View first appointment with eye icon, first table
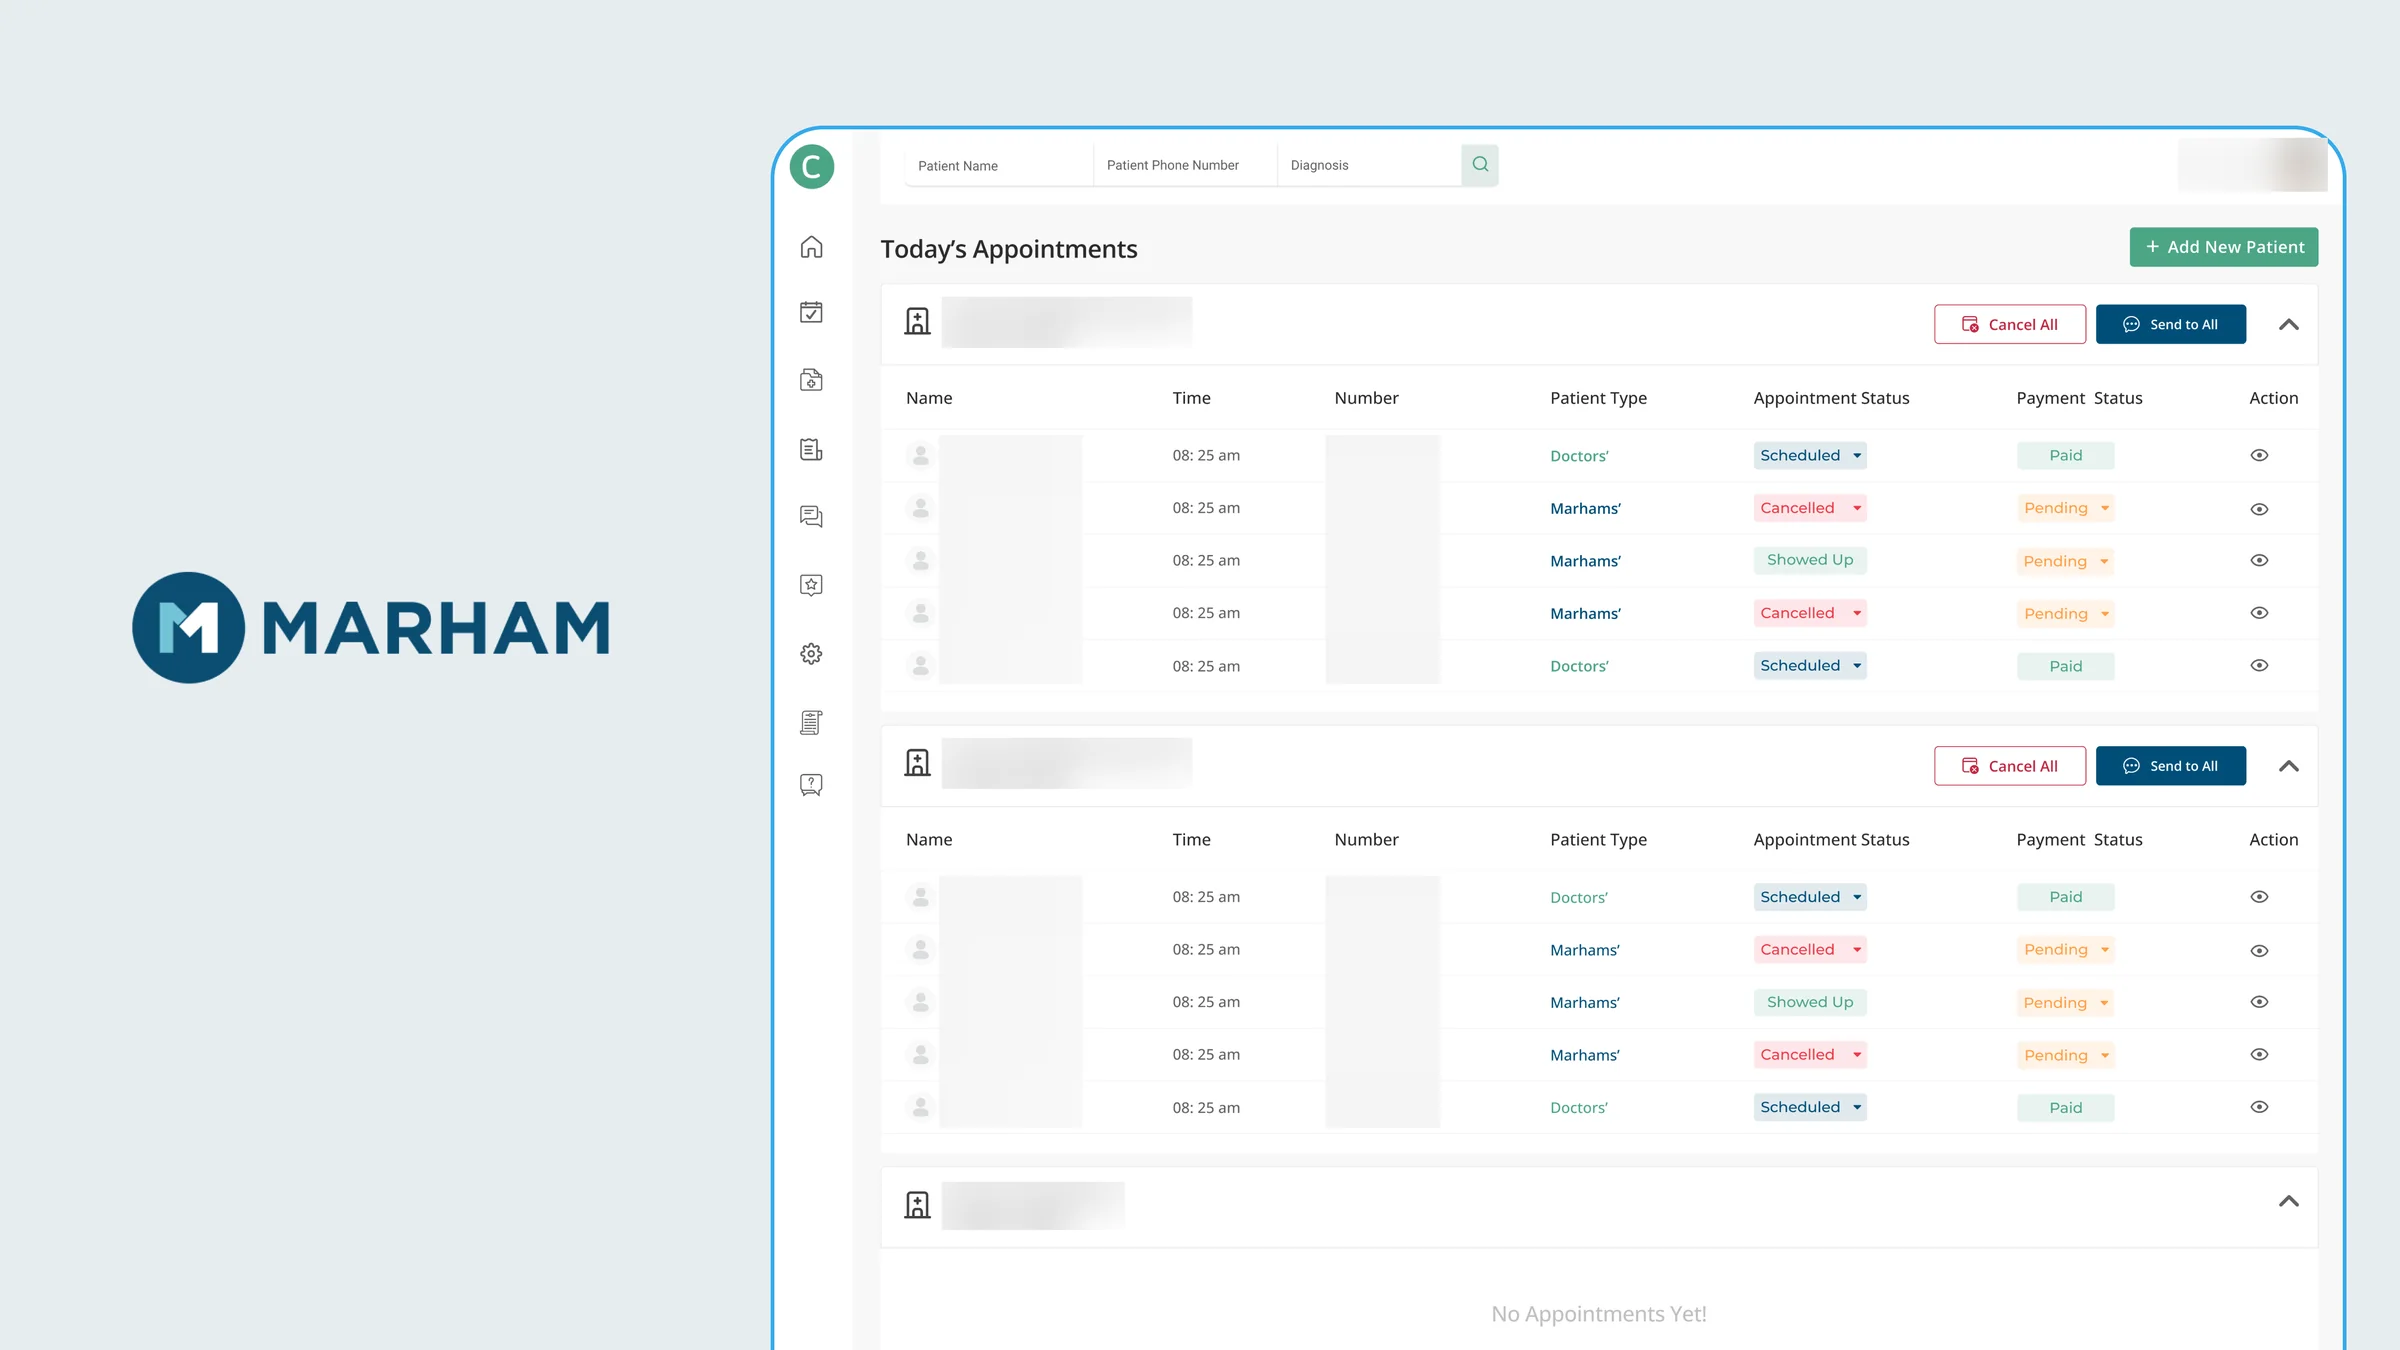2400x1350 pixels. click(x=2259, y=455)
